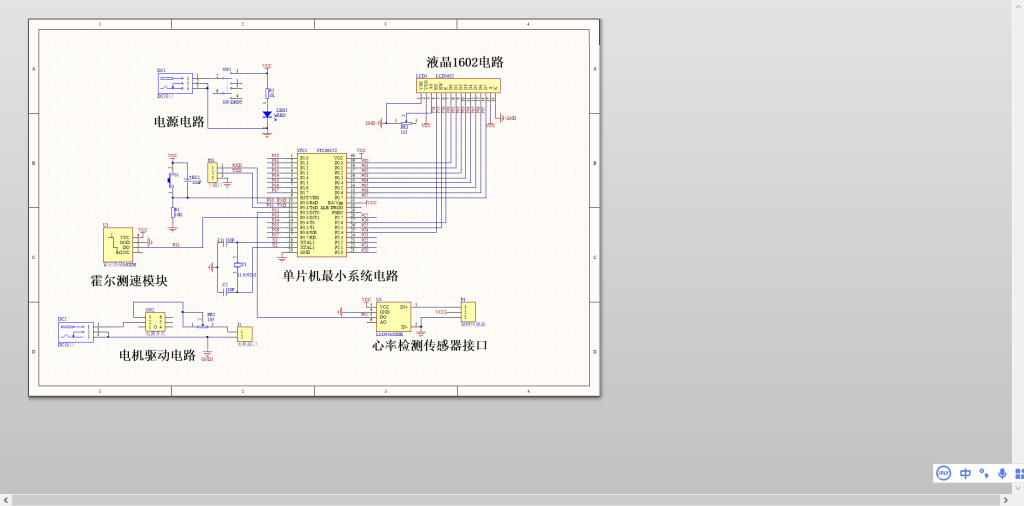Select the DC2 jack in motor circuit
Viewport: 1024px width, 506px height.
click(x=76, y=332)
